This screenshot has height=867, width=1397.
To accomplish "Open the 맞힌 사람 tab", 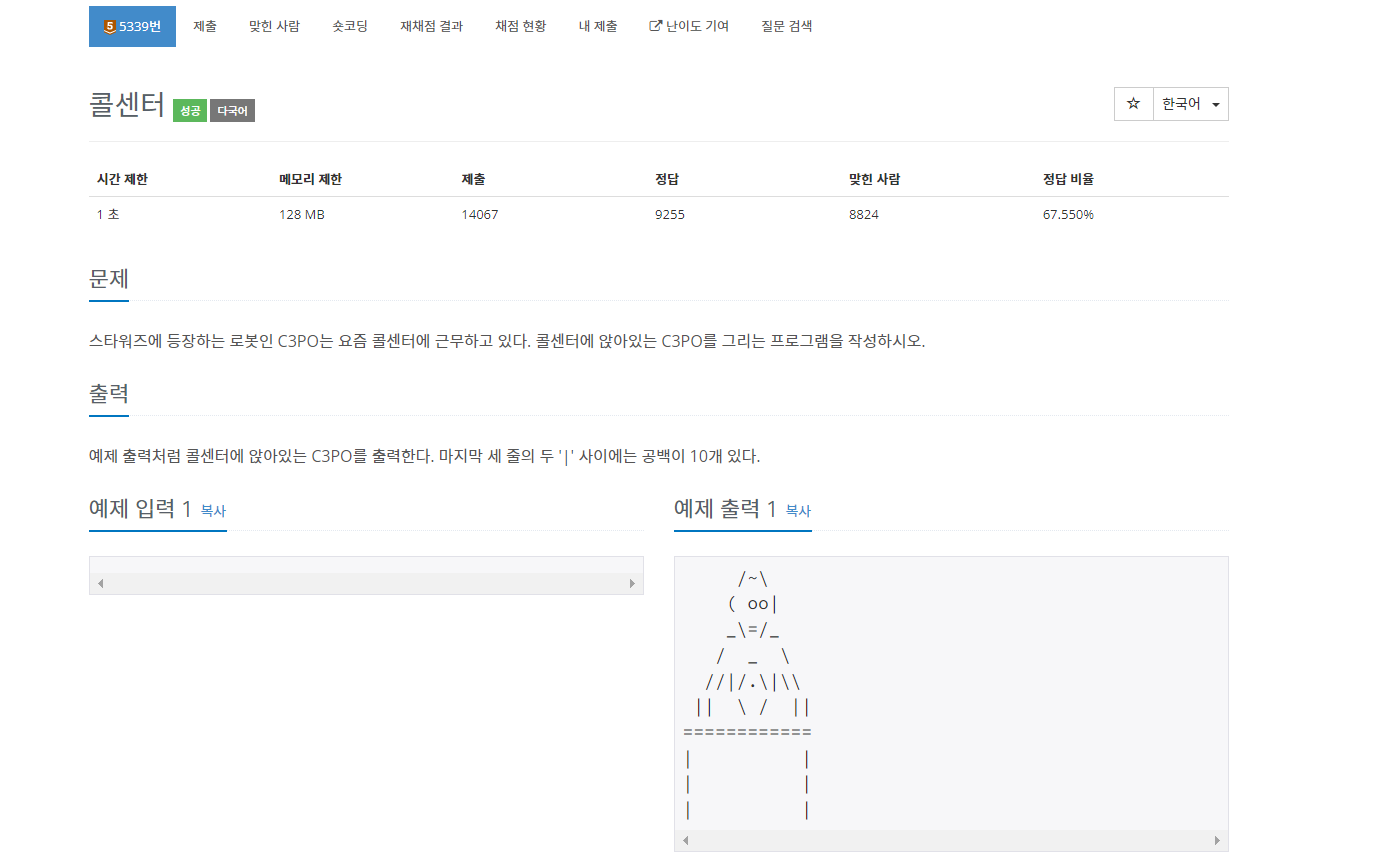I will click(274, 26).
